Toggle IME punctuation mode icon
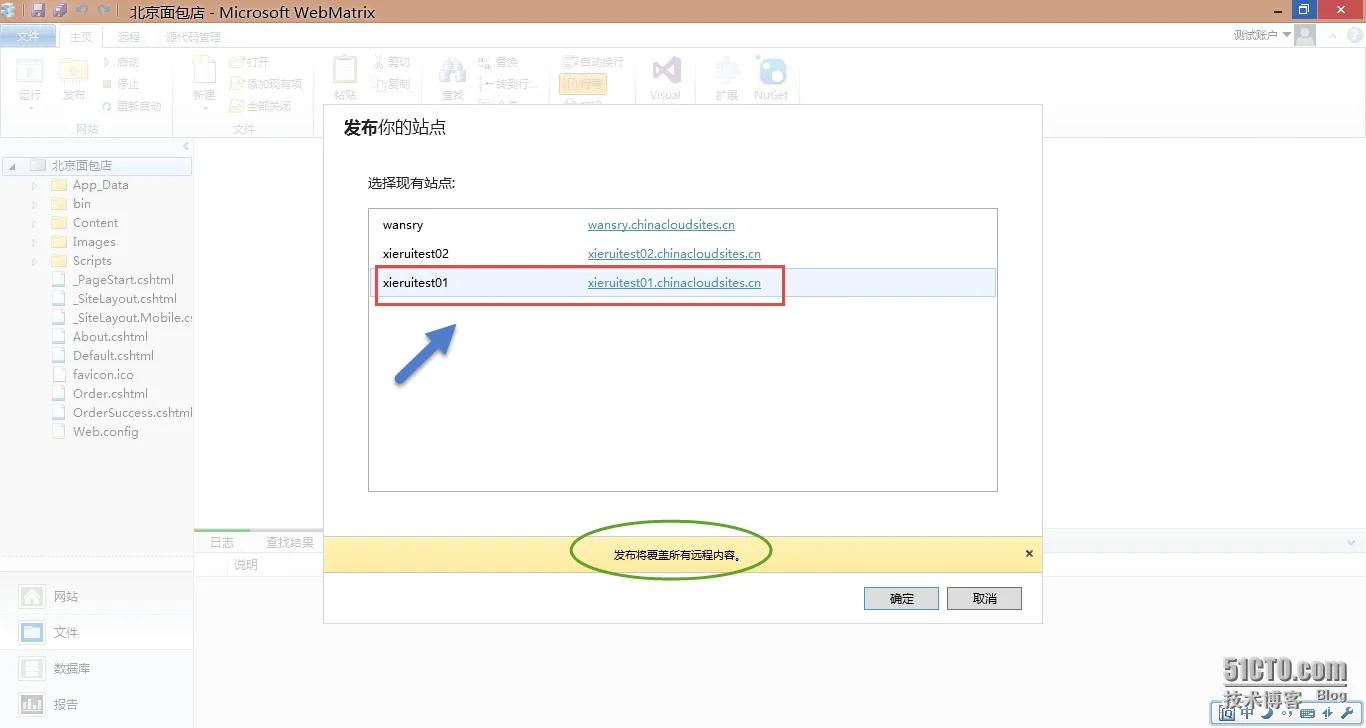The width and height of the screenshot is (1366, 728). click(1285, 713)
